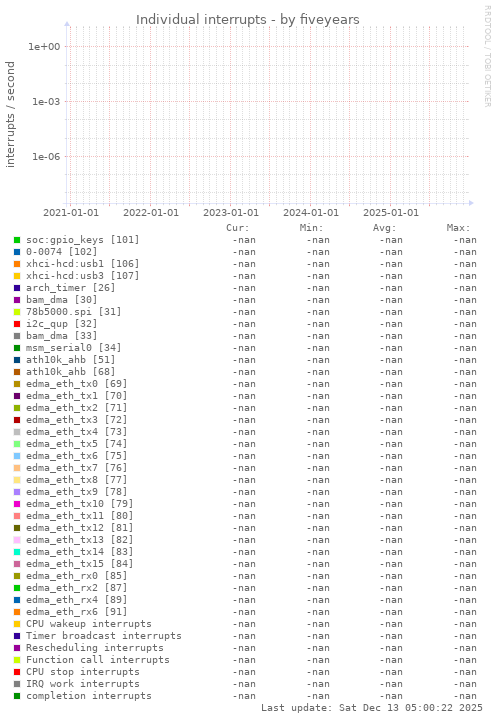Click the Min: column header

tap(311, 228)
